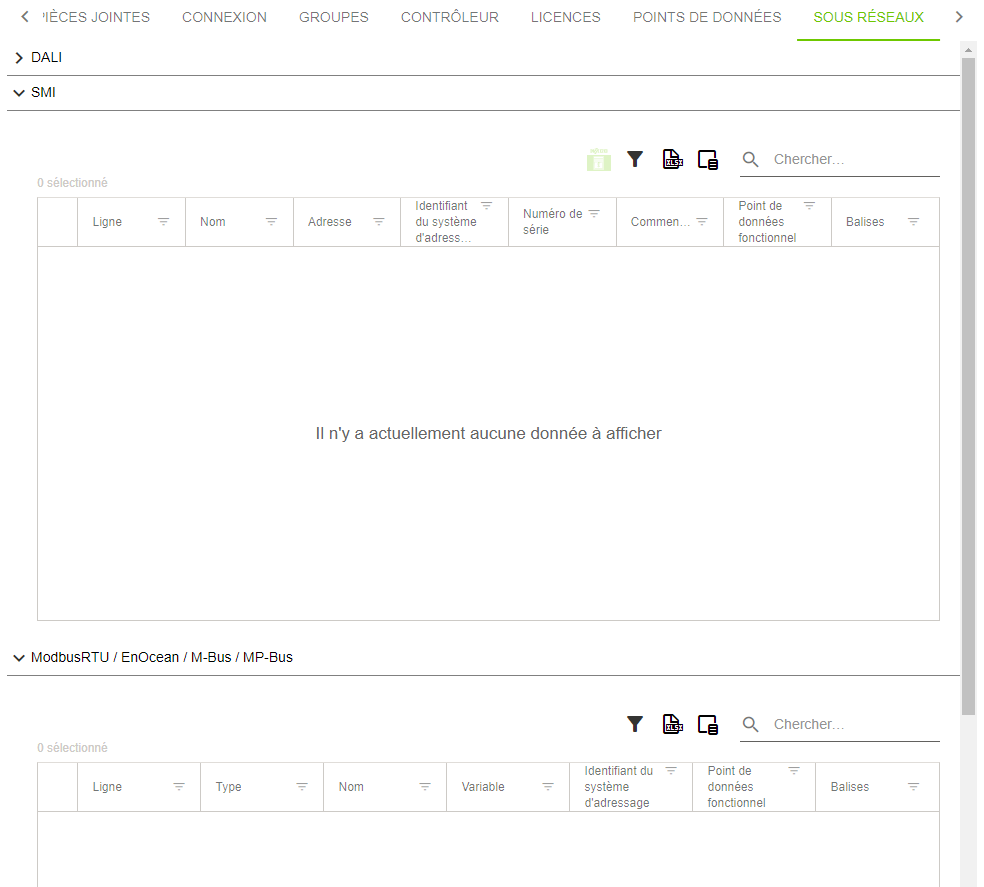The width and height of the screenshot is (984, 887).
Task: Open filter for ModbusRTU Ligne column
Action: point(179,787)
